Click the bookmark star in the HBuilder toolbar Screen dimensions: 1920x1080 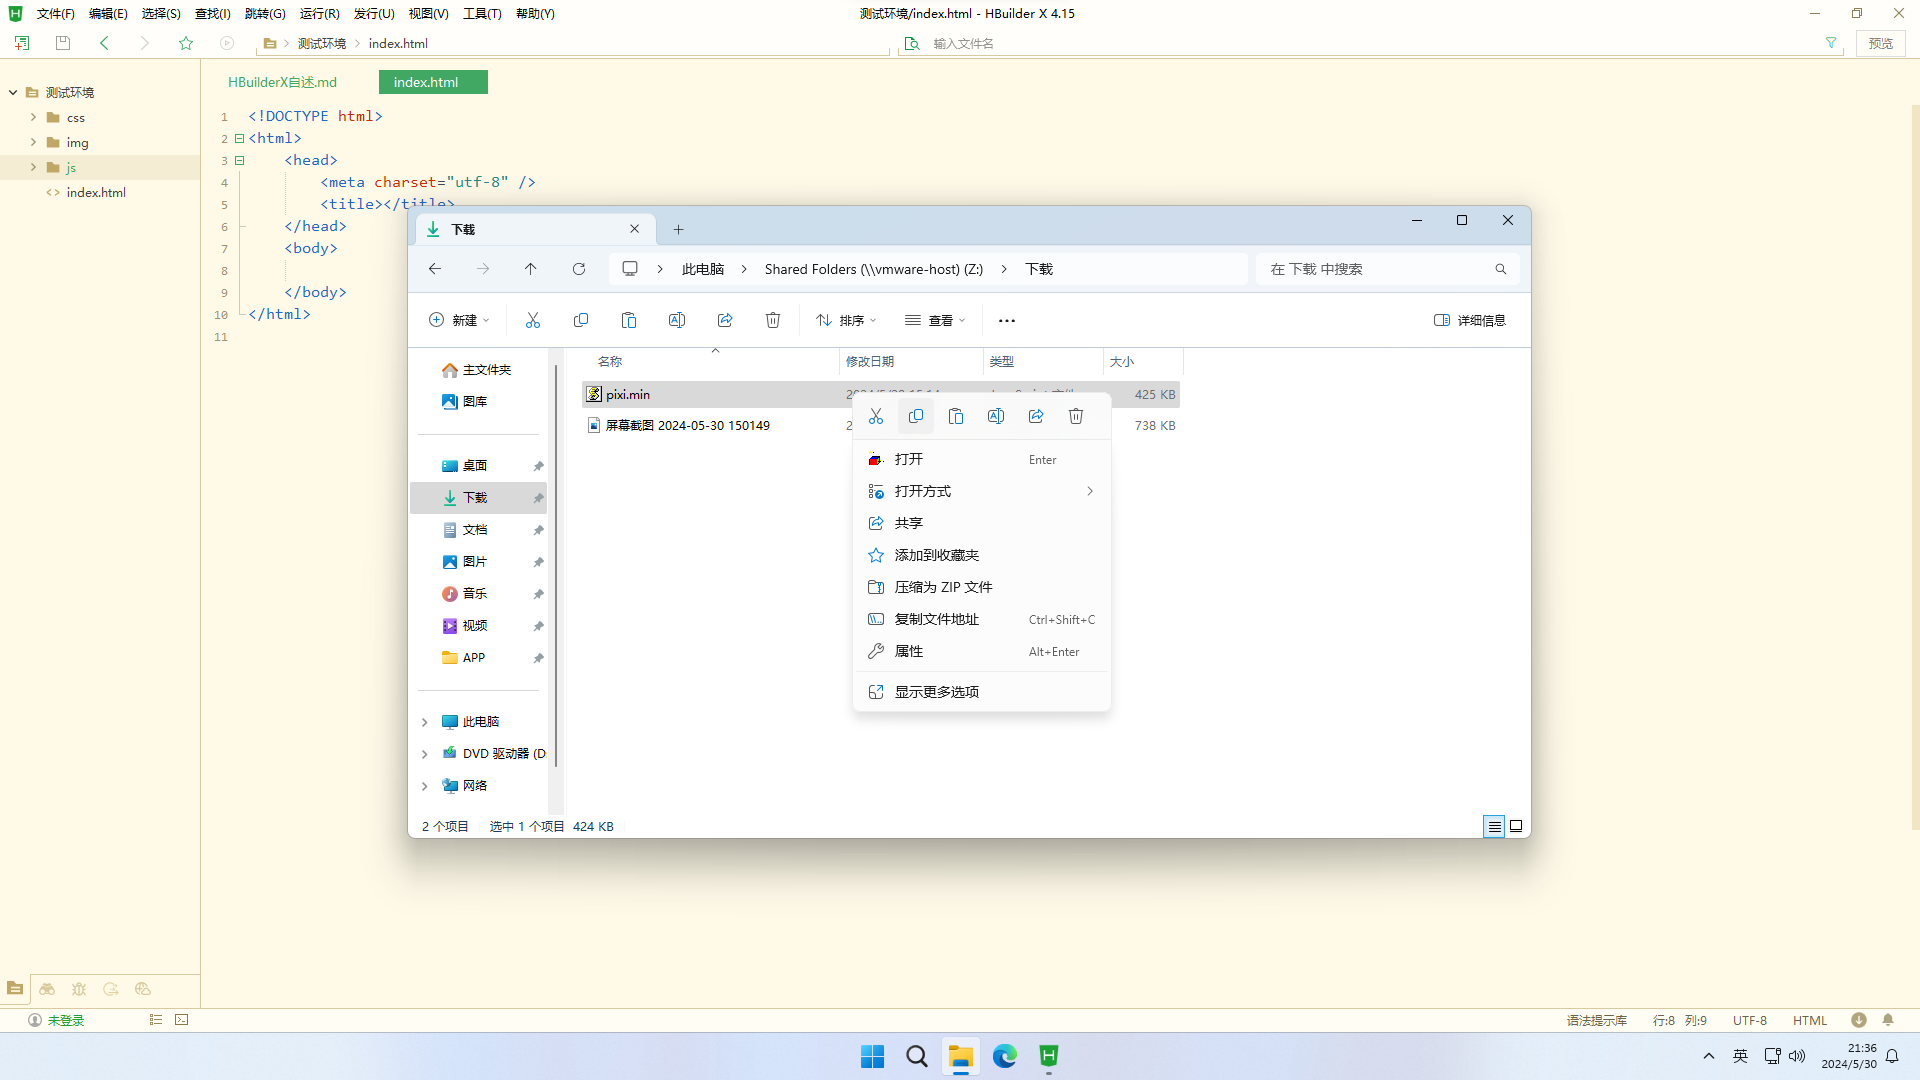186,43
